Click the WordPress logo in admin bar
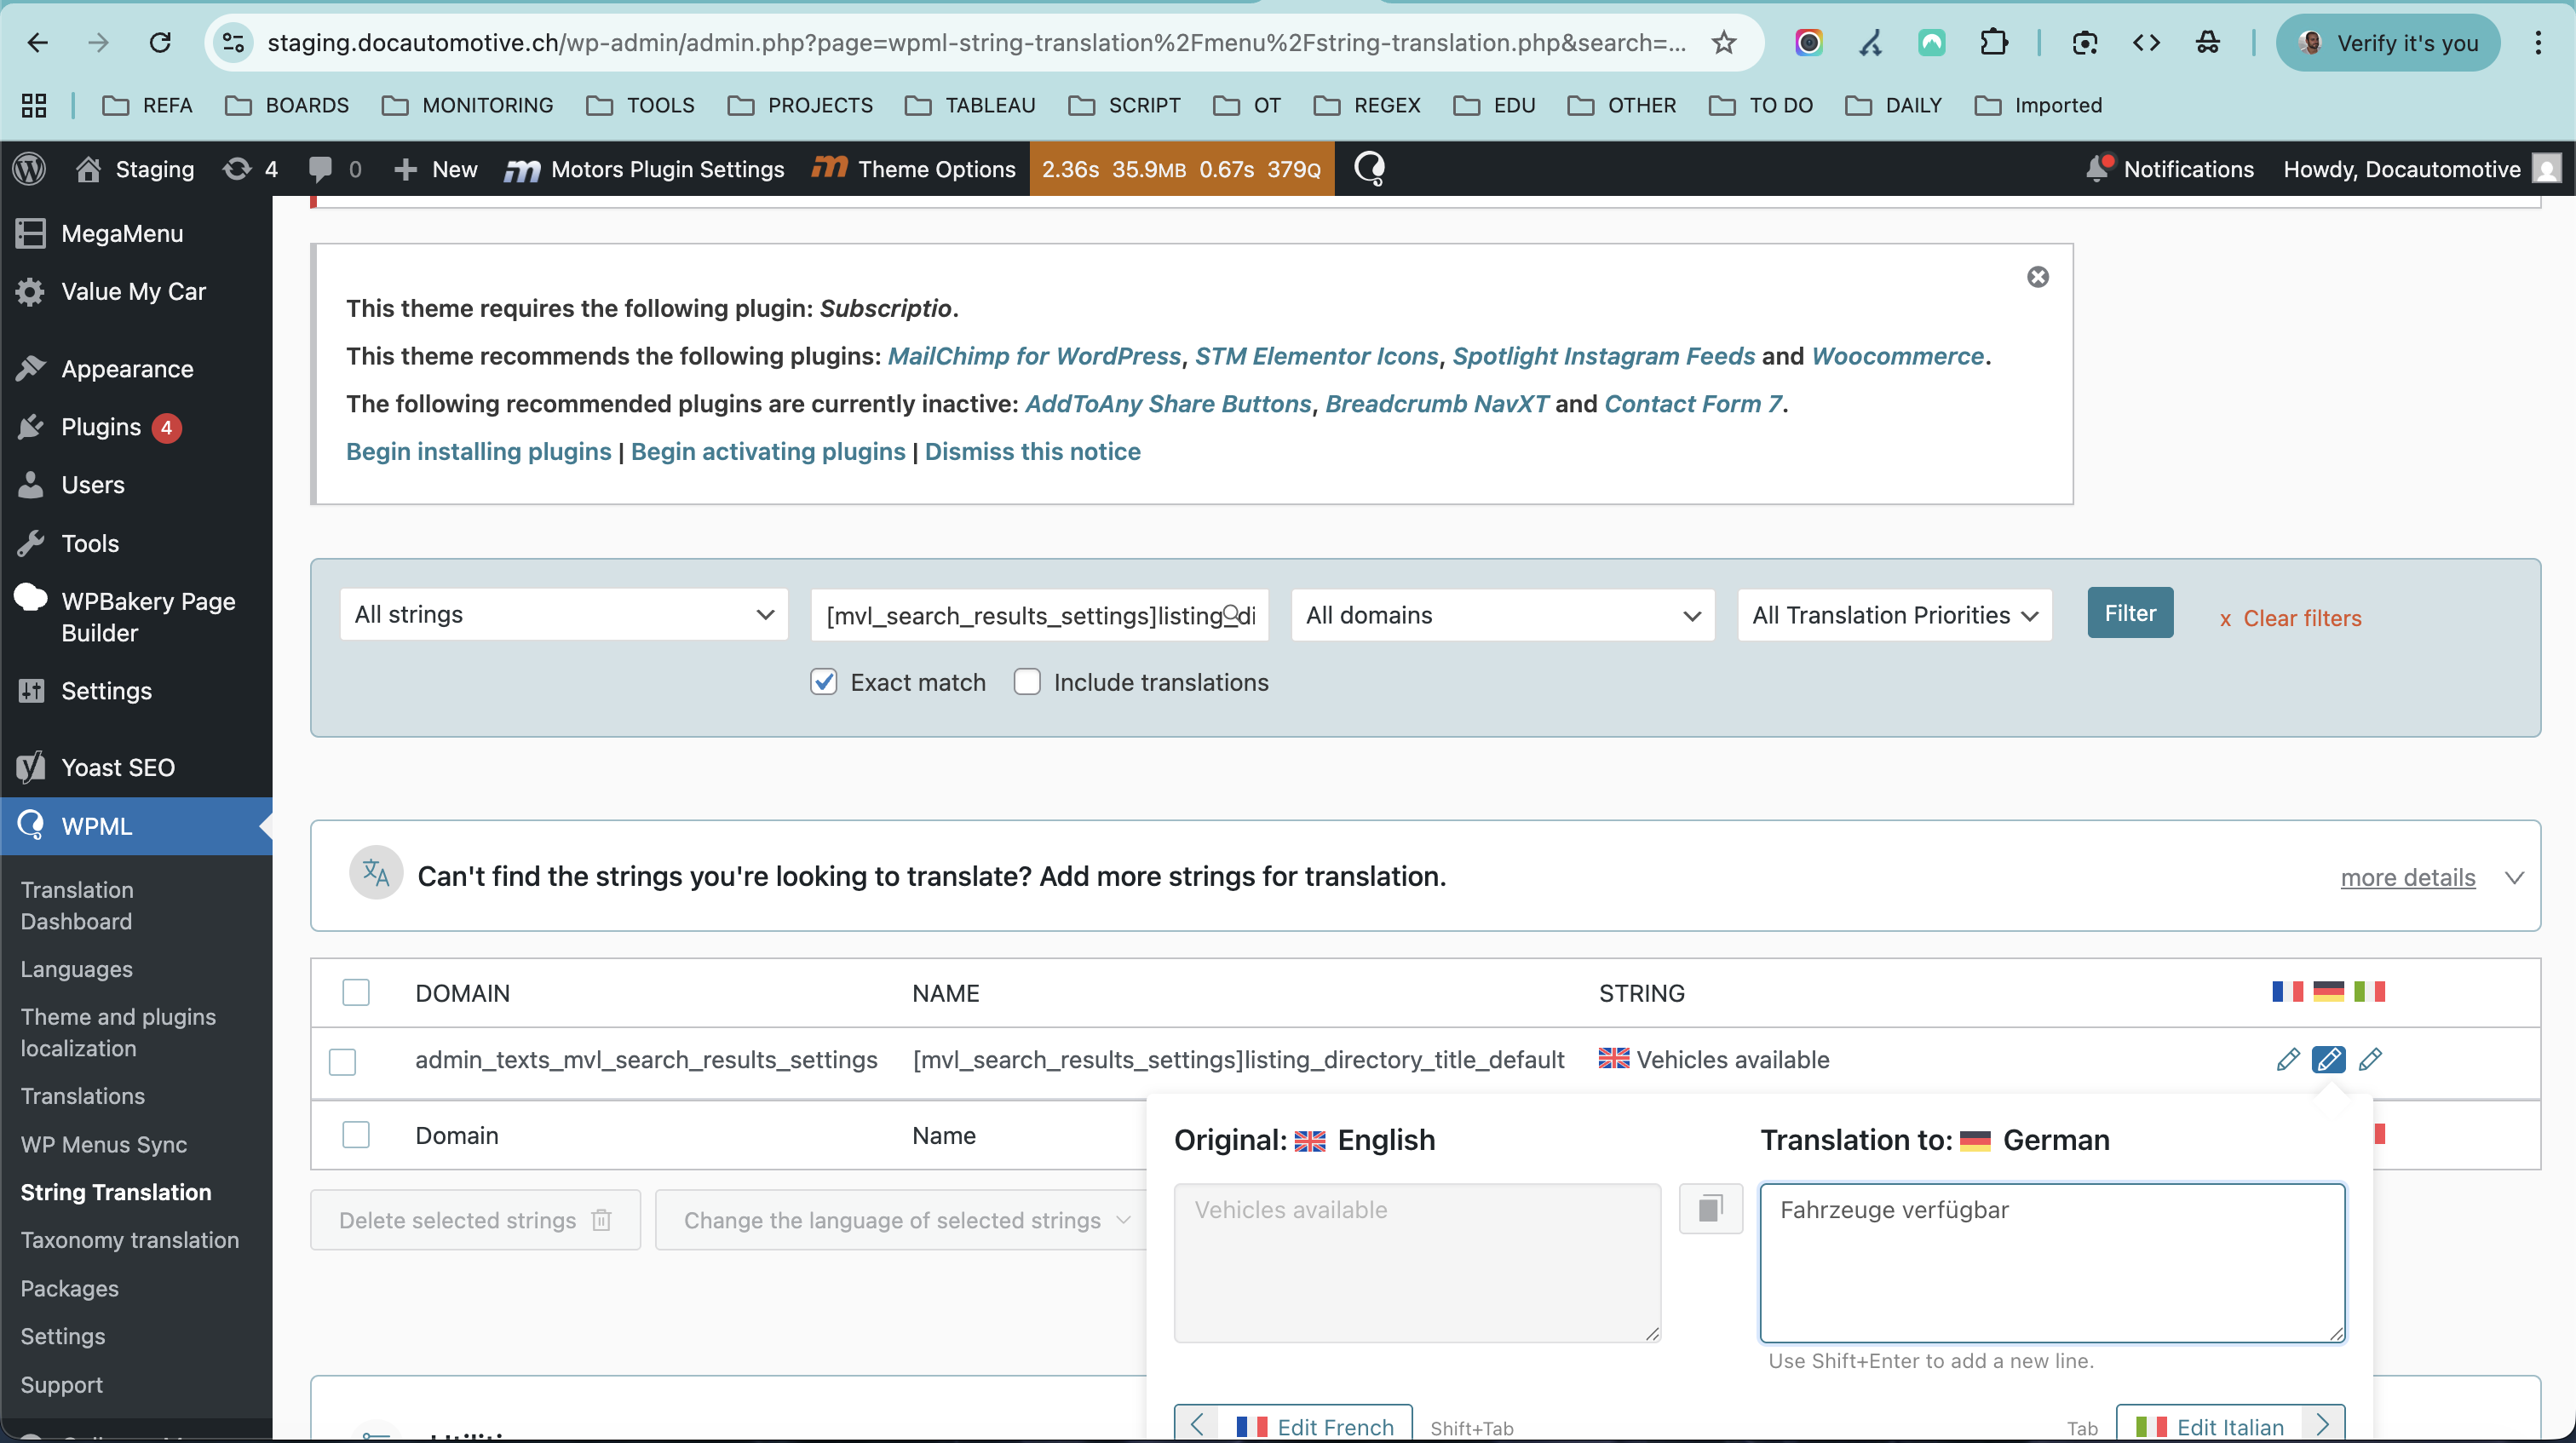This screenshot has width=2576, height=1443. tap(29, 168)
